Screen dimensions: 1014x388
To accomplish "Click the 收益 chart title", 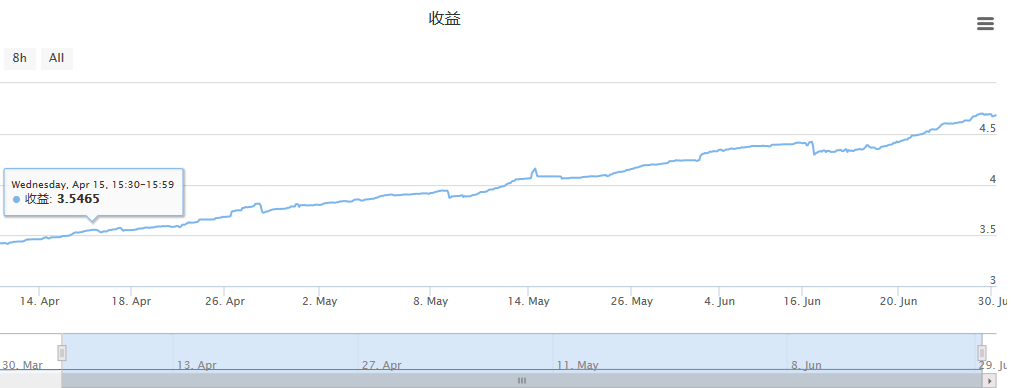I will click(445, 19).
